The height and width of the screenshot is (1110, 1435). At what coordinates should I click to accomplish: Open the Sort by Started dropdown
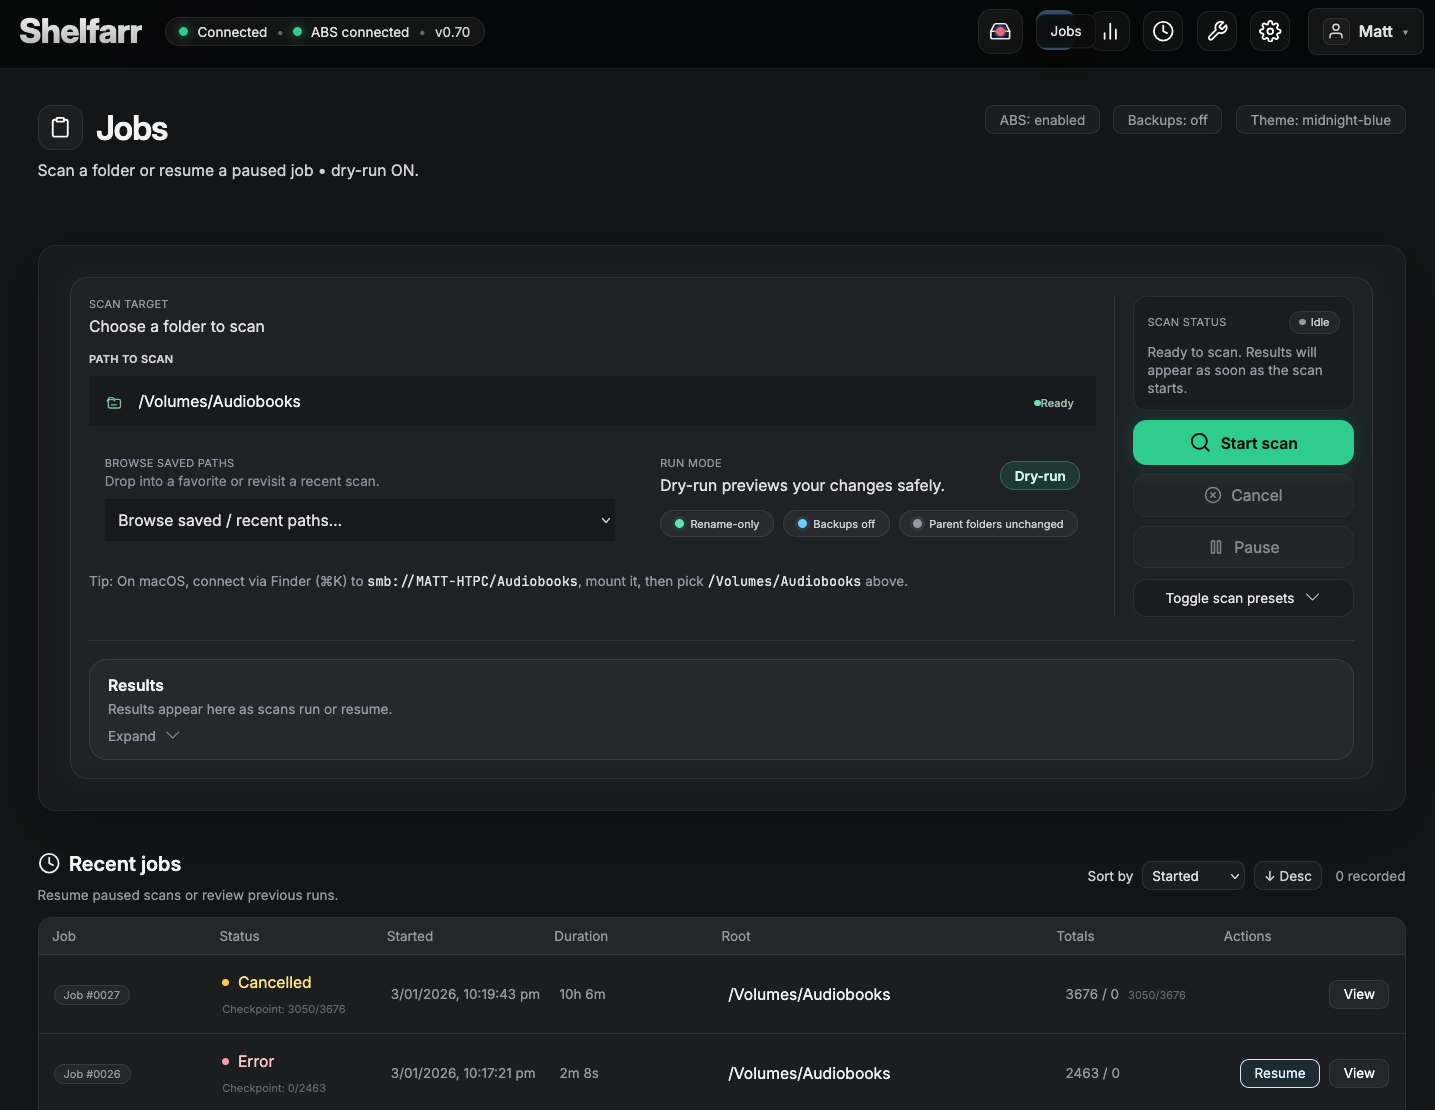pos(1192,875)
